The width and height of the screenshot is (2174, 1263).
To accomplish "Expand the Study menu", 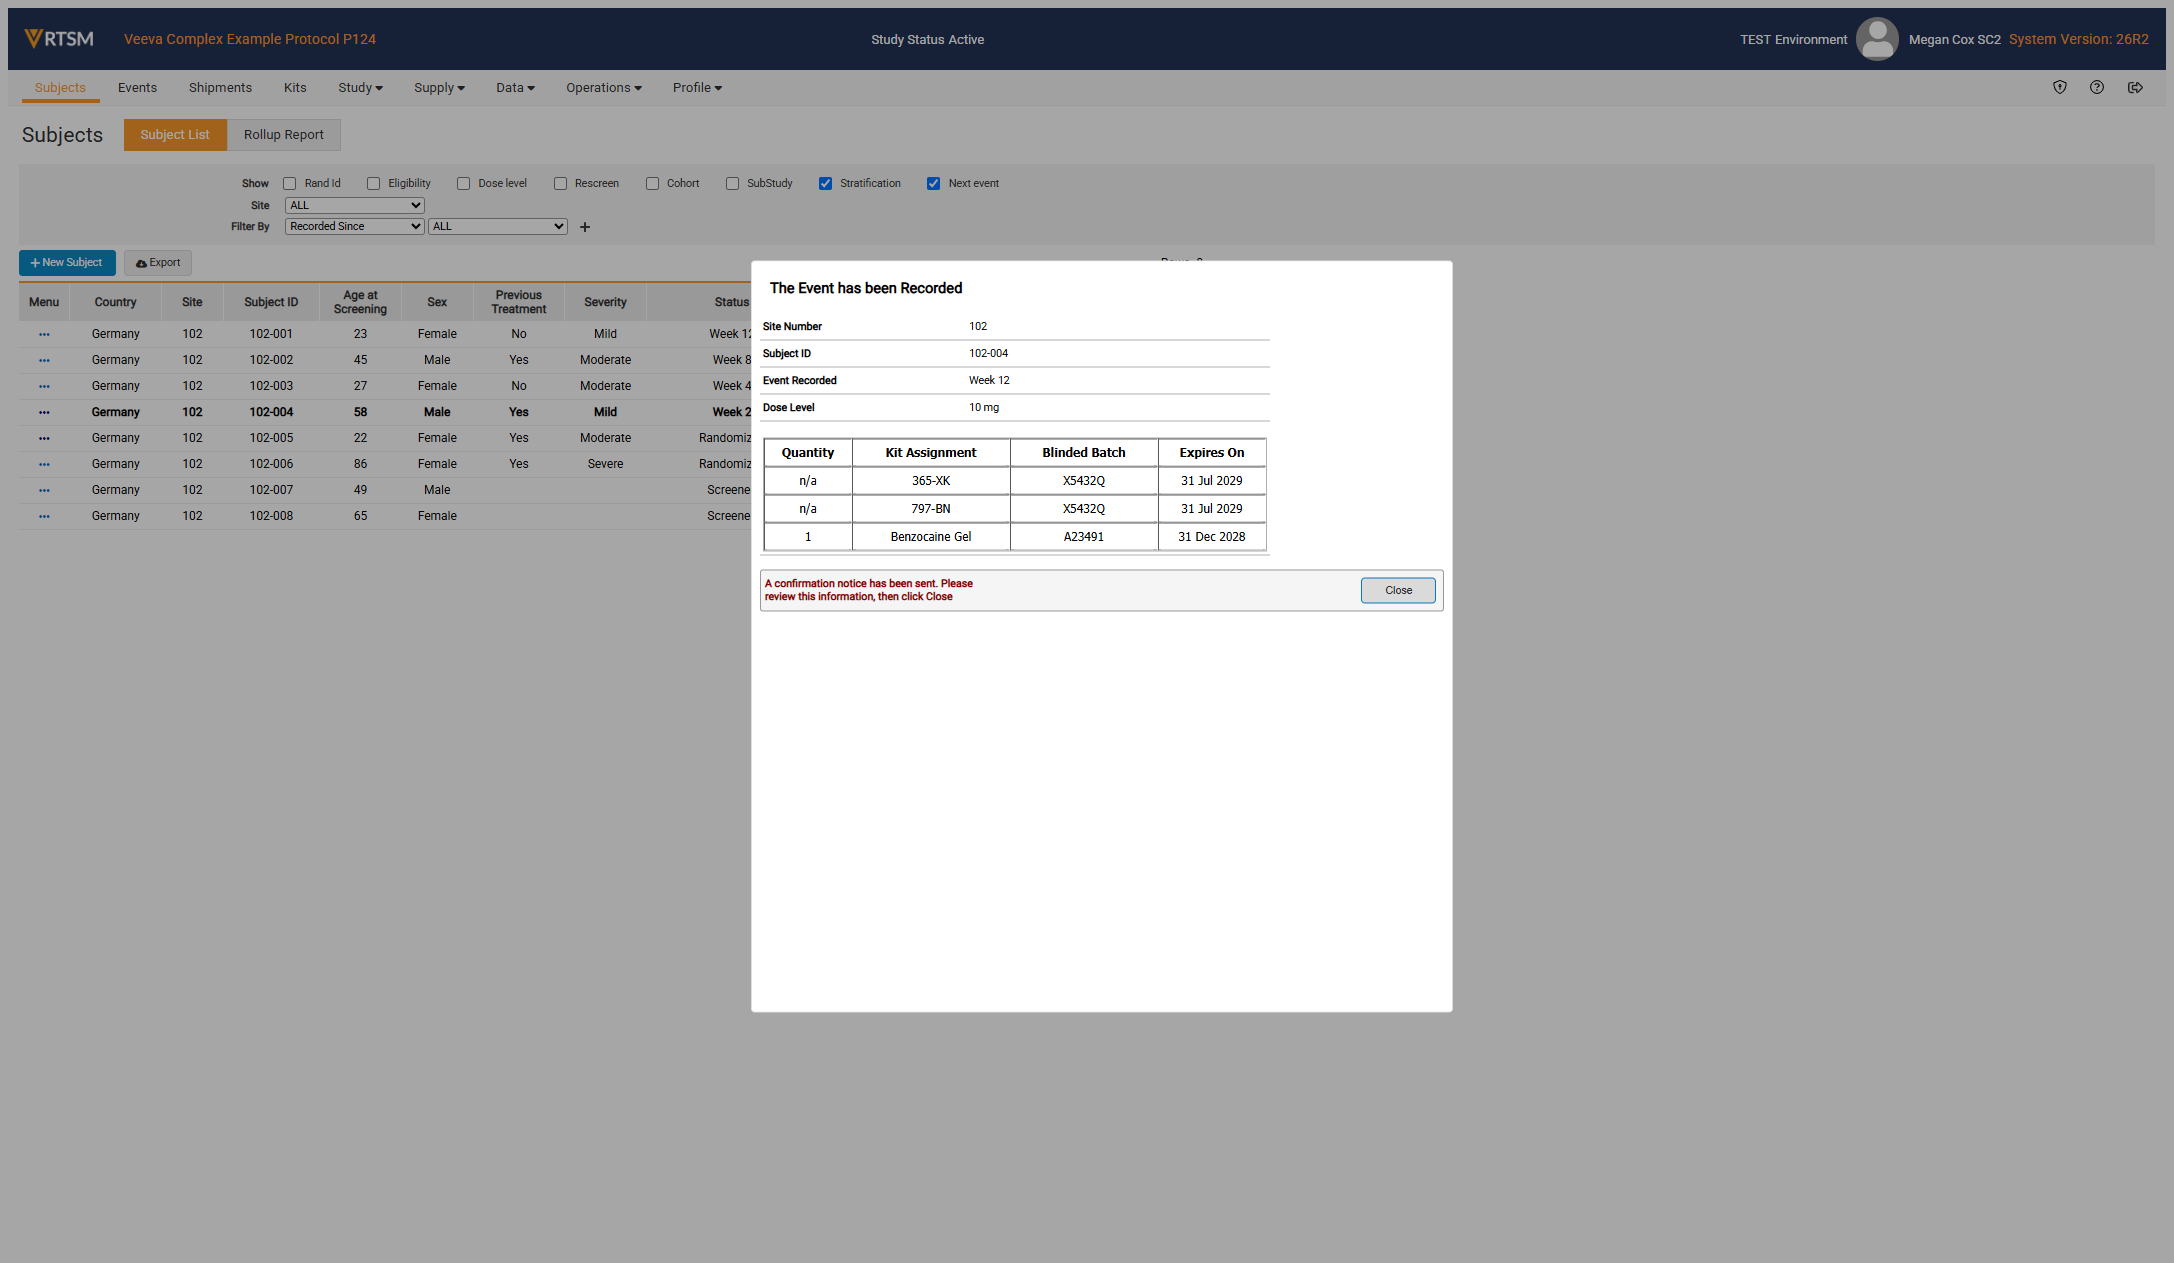I will [360, 88].
